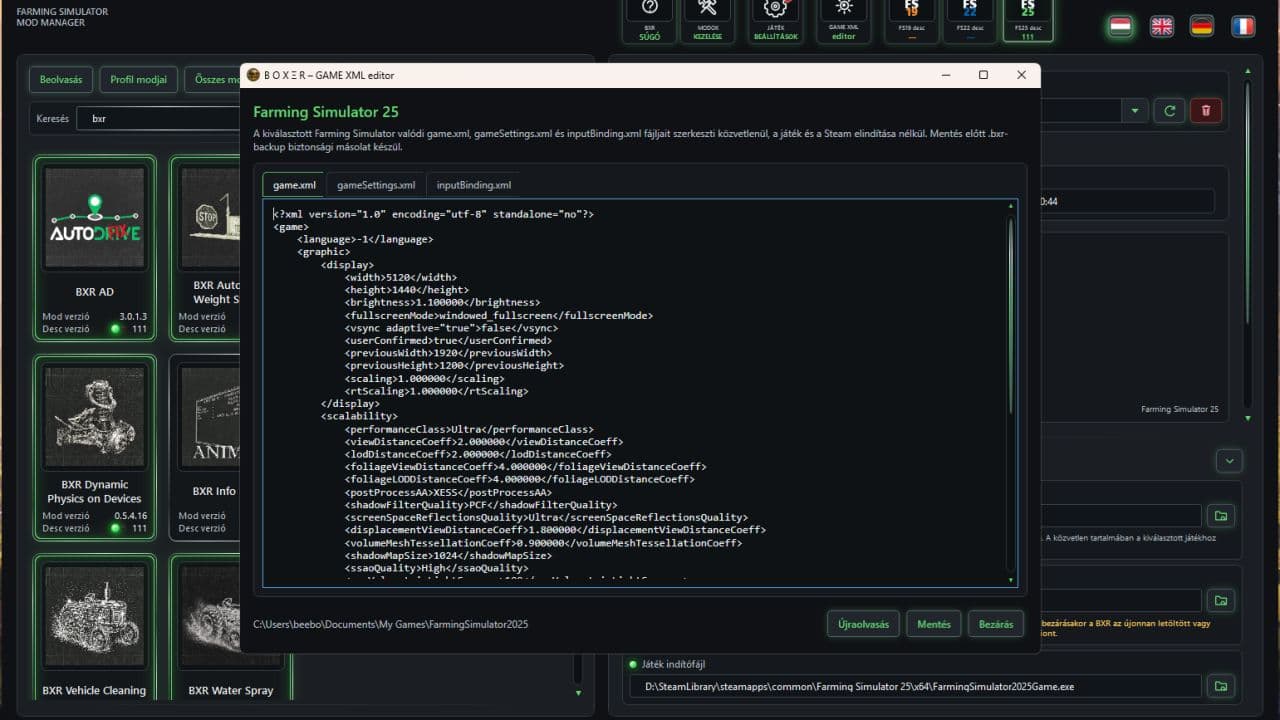Click BXR Dynamic Physics version 0.5.4.16
The height and width of the screenshot is (720, 1280).
(131, 516)
